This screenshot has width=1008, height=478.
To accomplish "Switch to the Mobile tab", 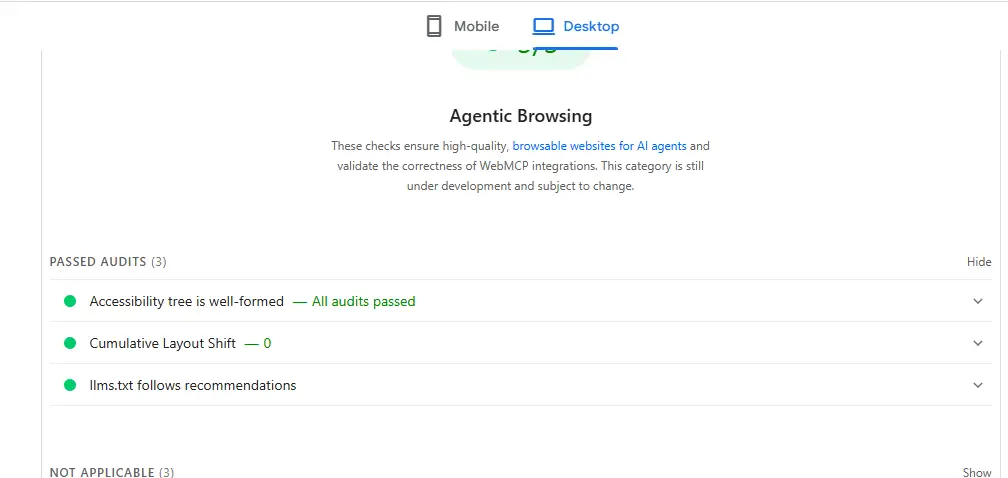I will [463, 26].
